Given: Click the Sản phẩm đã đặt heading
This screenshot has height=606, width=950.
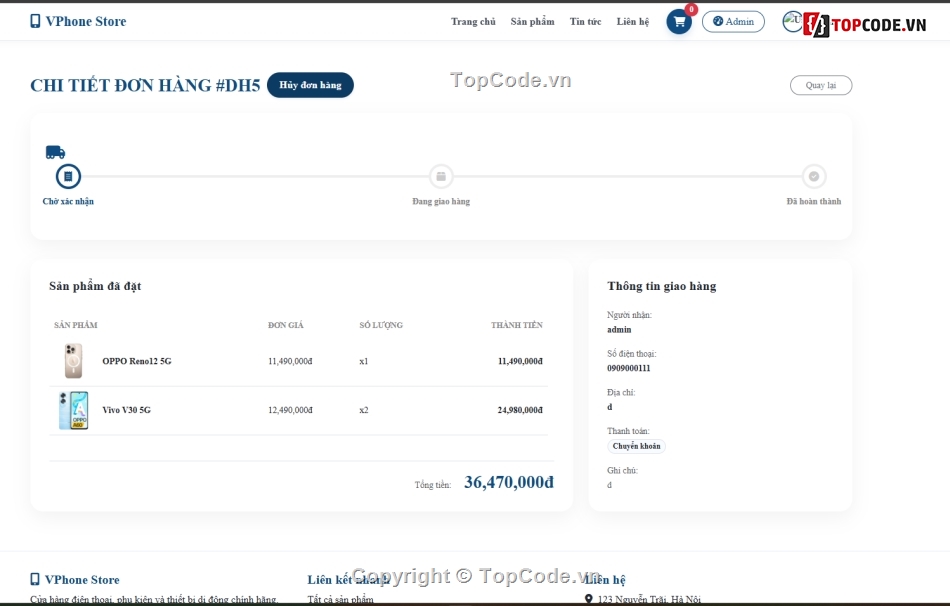Looking at the screenshot, I should click(x=95, y=286).
